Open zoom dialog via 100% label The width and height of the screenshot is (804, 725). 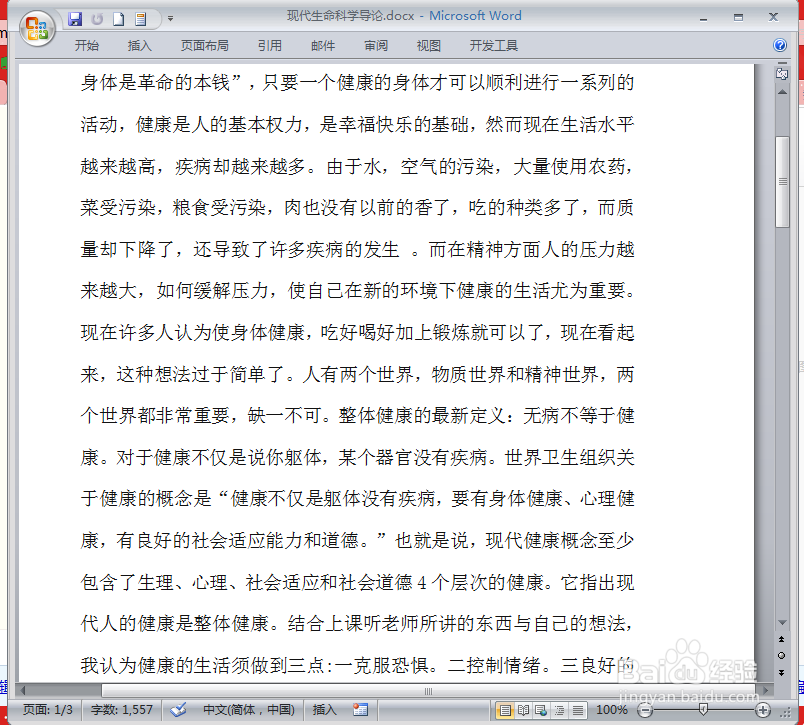(x=612, y=710)
